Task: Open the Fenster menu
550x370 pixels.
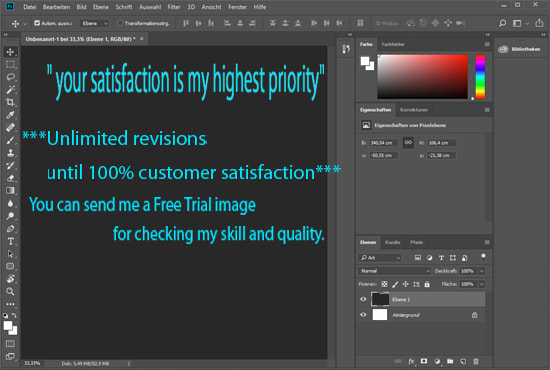Action: (x=237, y=7)
